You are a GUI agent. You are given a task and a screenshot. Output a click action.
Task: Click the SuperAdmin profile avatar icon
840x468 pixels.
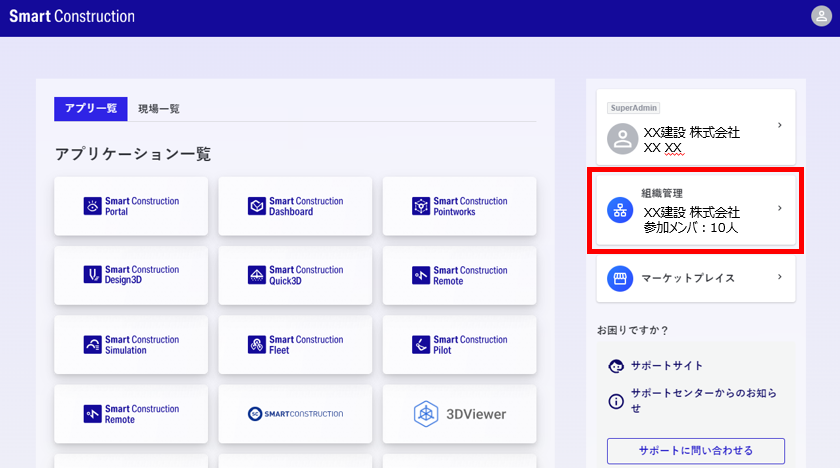click(622, 139)
